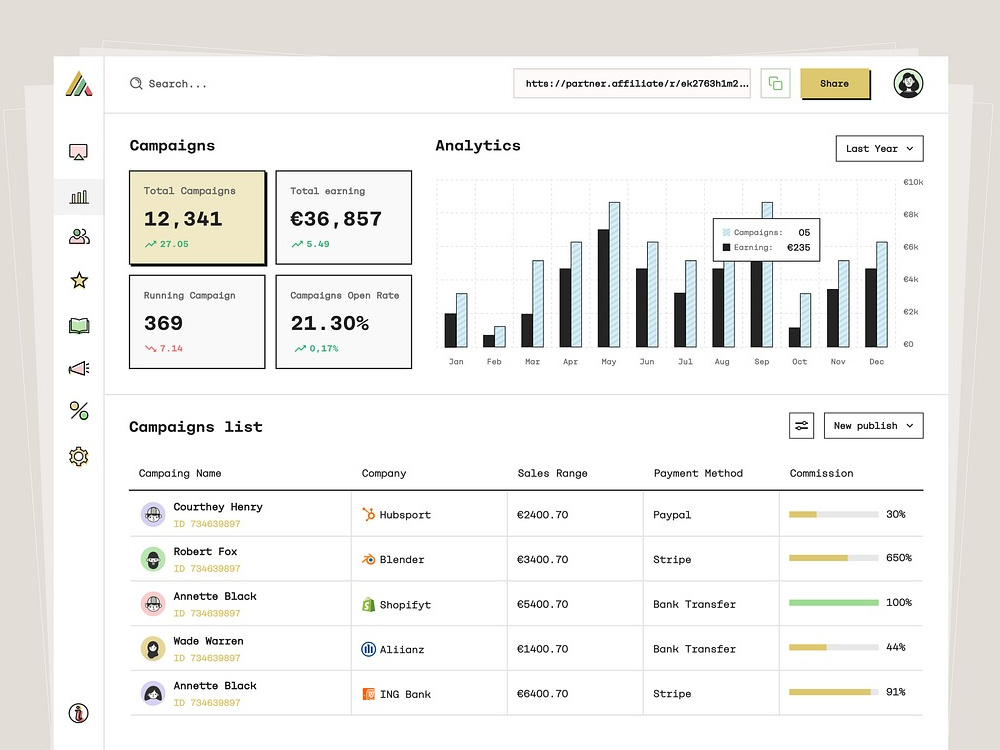Click the Aliianz company logo
Screen dimensions: 1000x750
(x=369, y=649)
